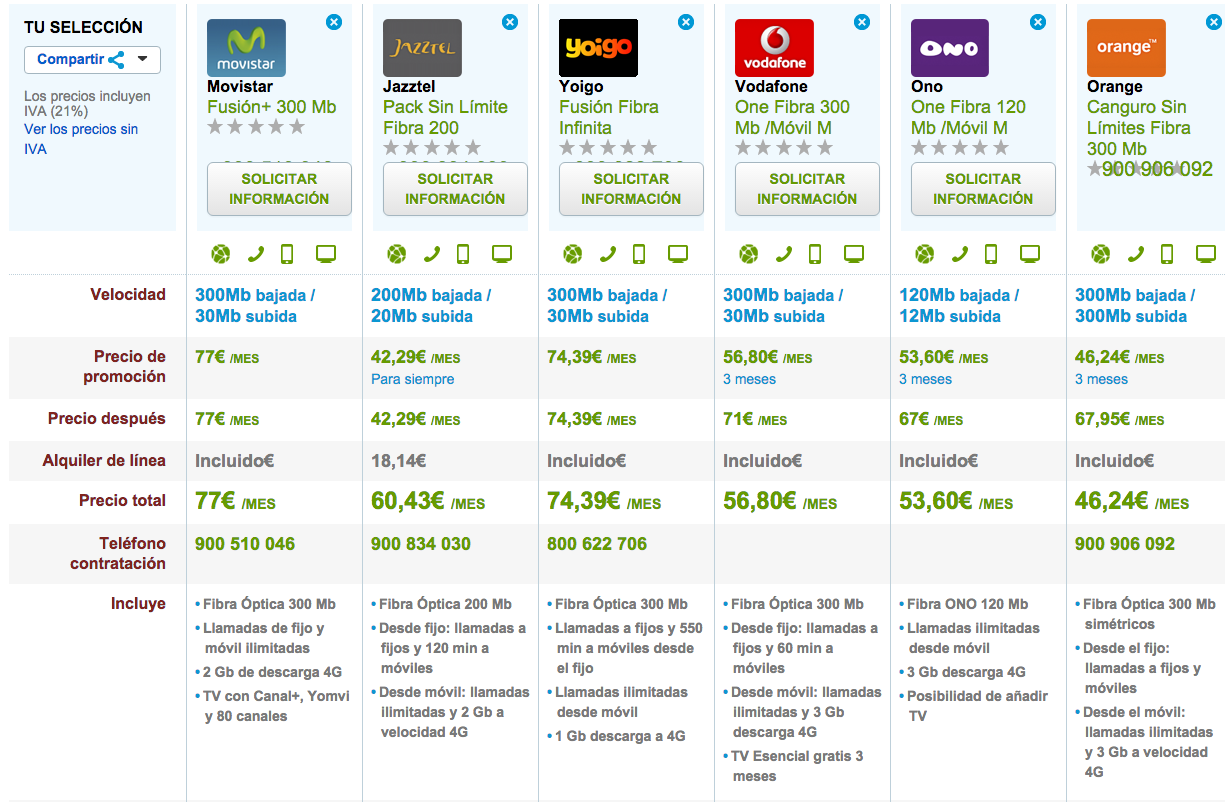Viewport: 1225px width, 802px height.
Task: Click the mobile phone icon under Yoigo
Action: [x=639, y=254]
